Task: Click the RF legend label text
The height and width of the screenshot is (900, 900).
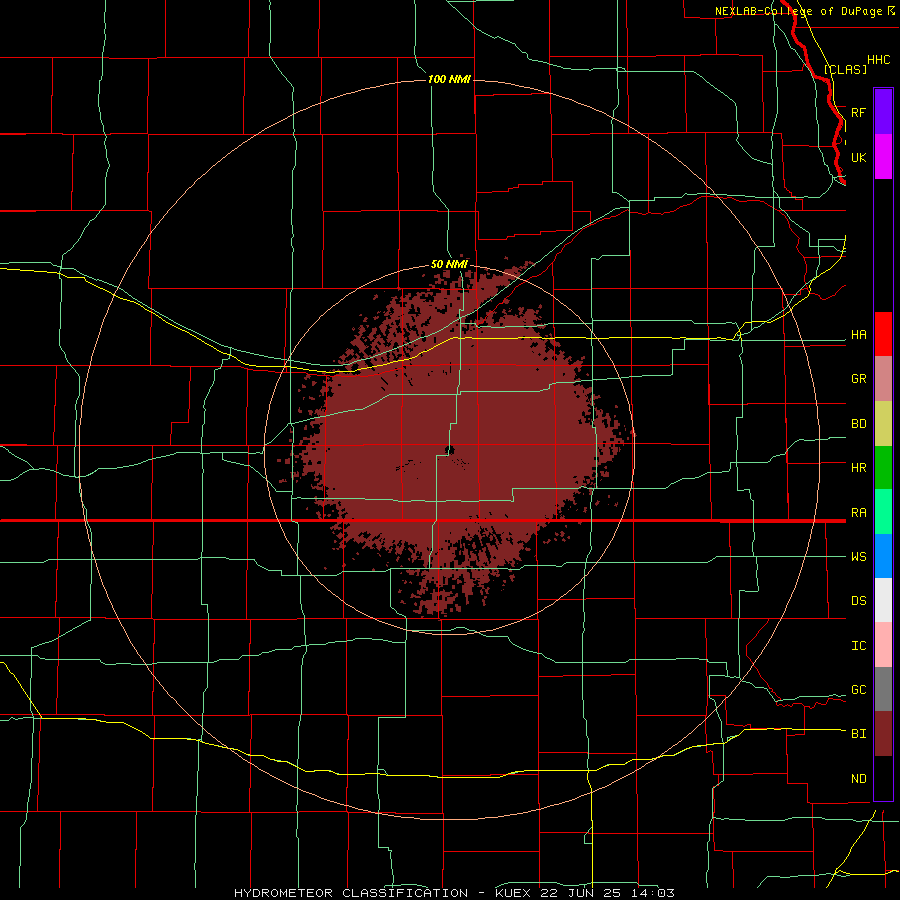Action: click(x=858, y=112)
